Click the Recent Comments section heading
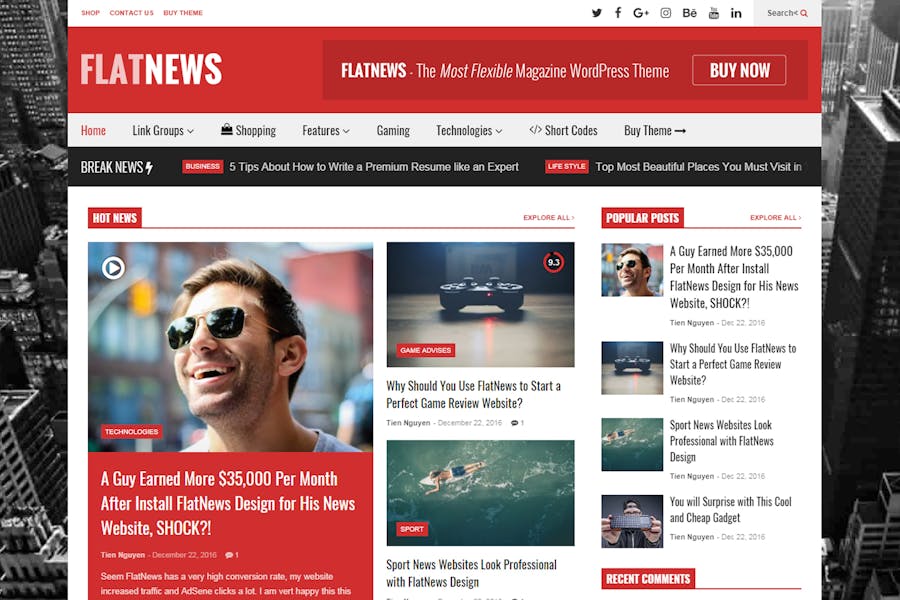The image size is (900, 600). pyautogui.click(x=648, y=579)
